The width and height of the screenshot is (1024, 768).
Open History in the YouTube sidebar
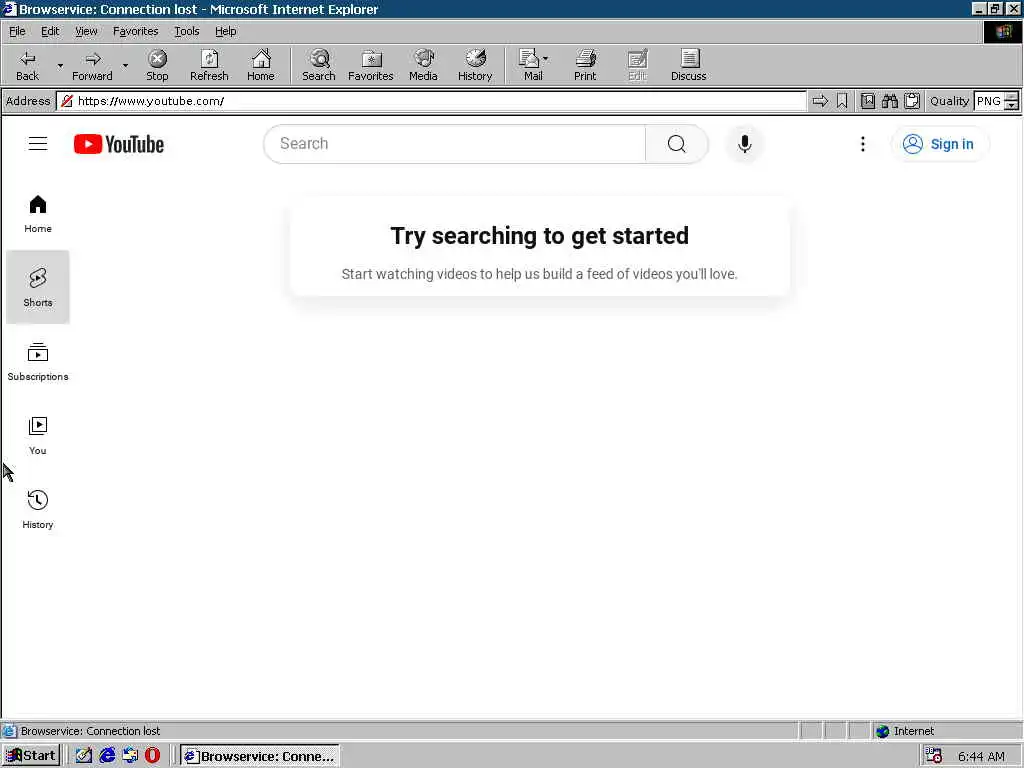pyautogui.click(x=38, y=509)
